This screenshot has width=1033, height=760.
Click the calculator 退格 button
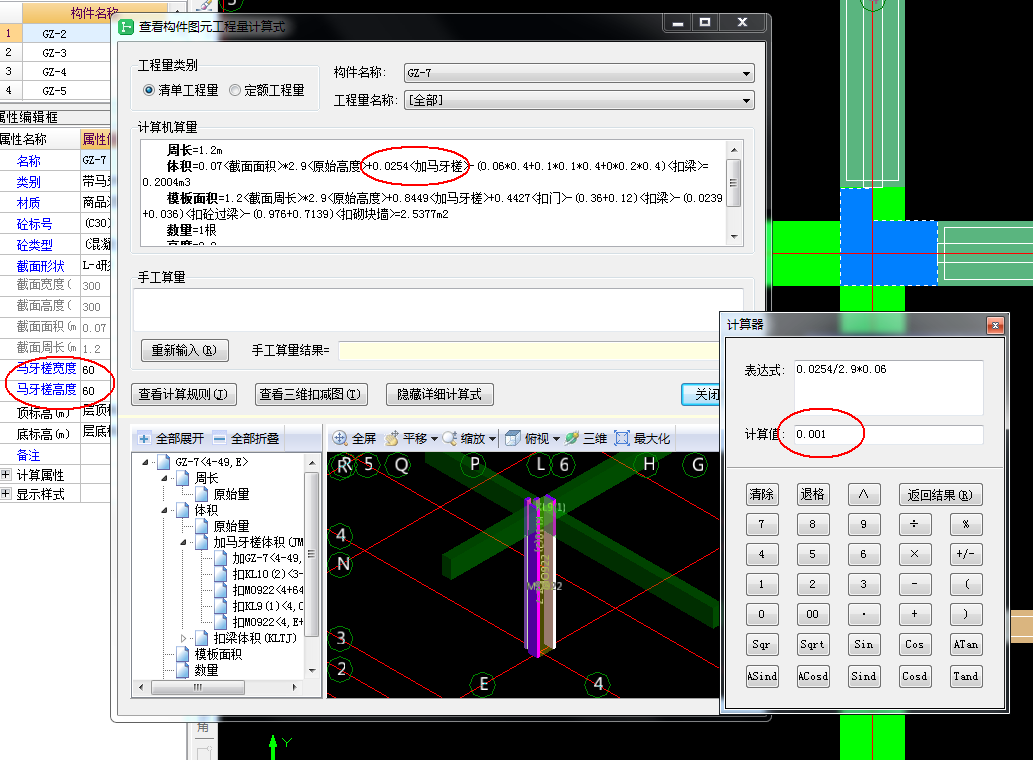pyautogui.click(x=812, y=495)
